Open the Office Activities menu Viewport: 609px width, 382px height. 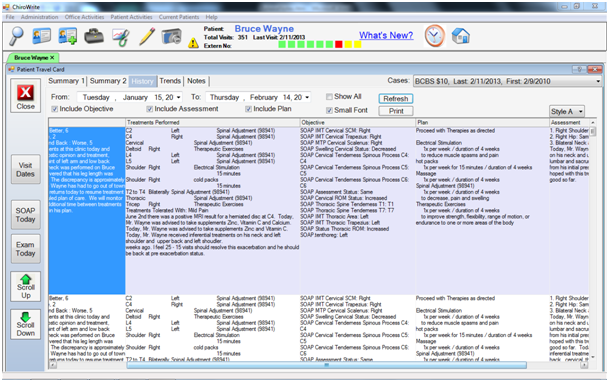[x=84, y=17]
